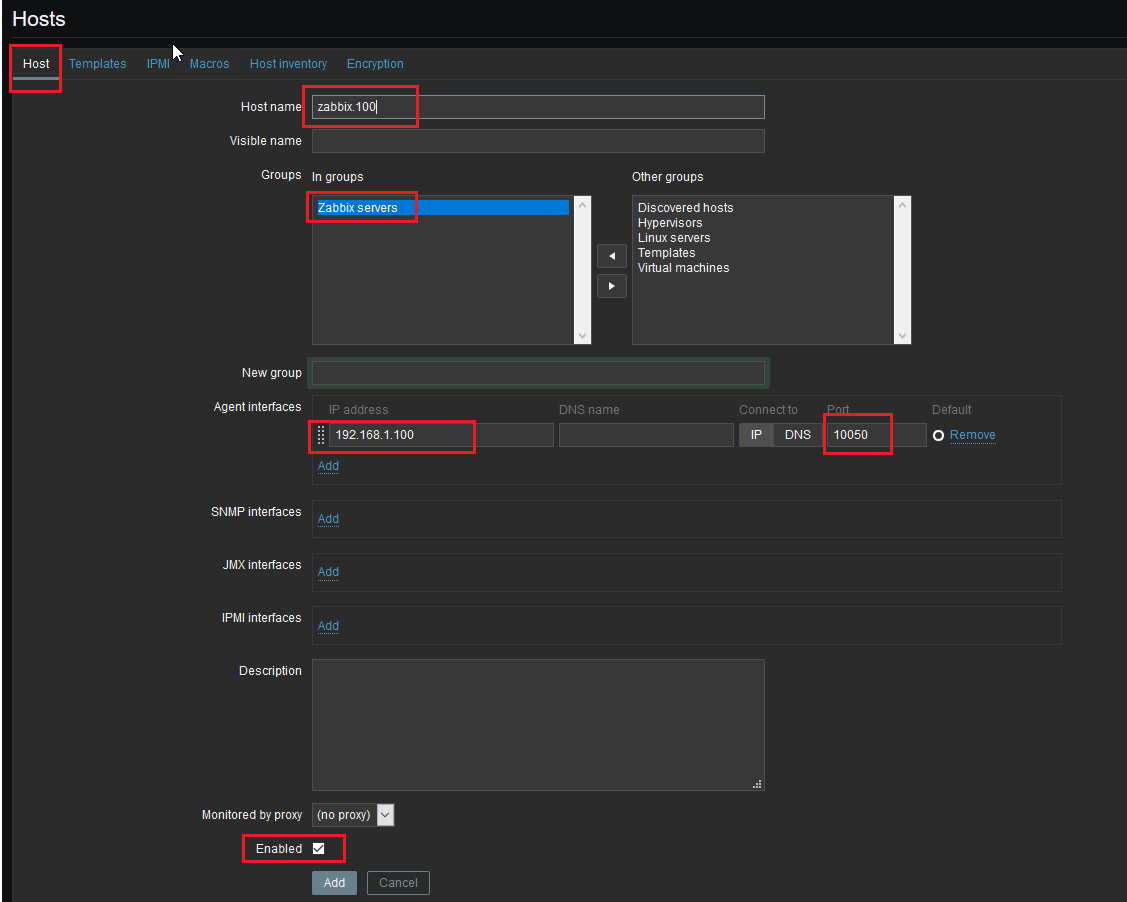The height and width of the screenshot is (902, 1127).
Task: Set Connect to option to IP
Action: (x=756, y=435)
